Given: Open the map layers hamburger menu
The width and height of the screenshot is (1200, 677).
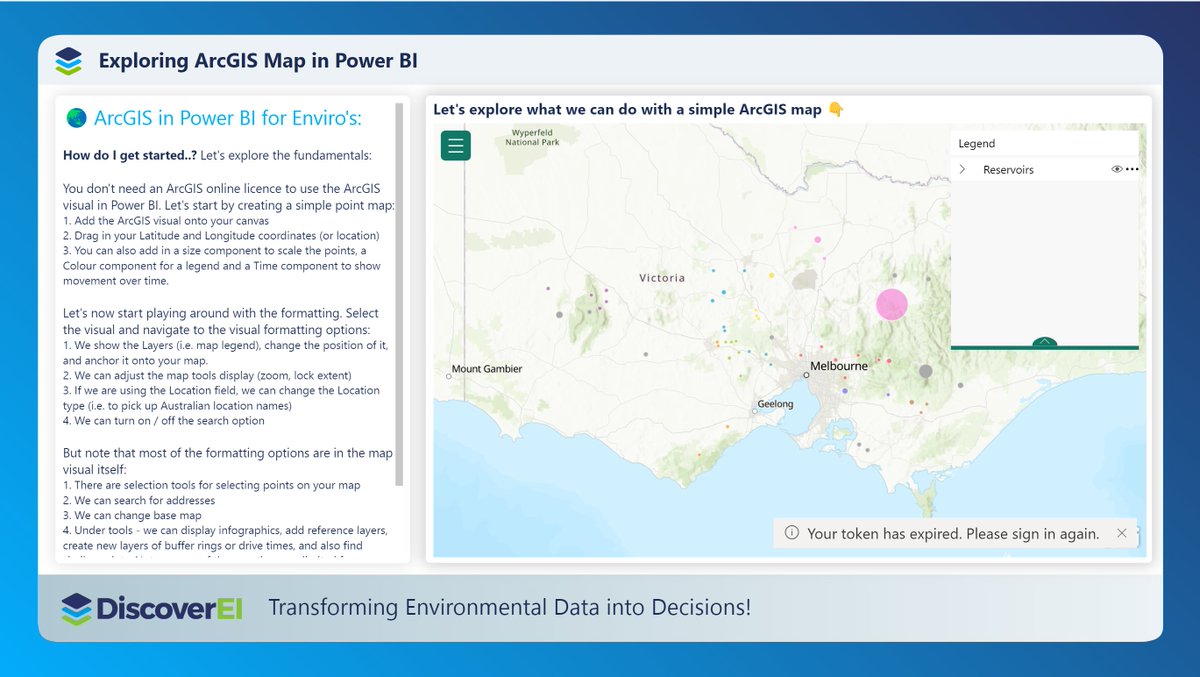Looking at the screenshot, I should point(455,145).
